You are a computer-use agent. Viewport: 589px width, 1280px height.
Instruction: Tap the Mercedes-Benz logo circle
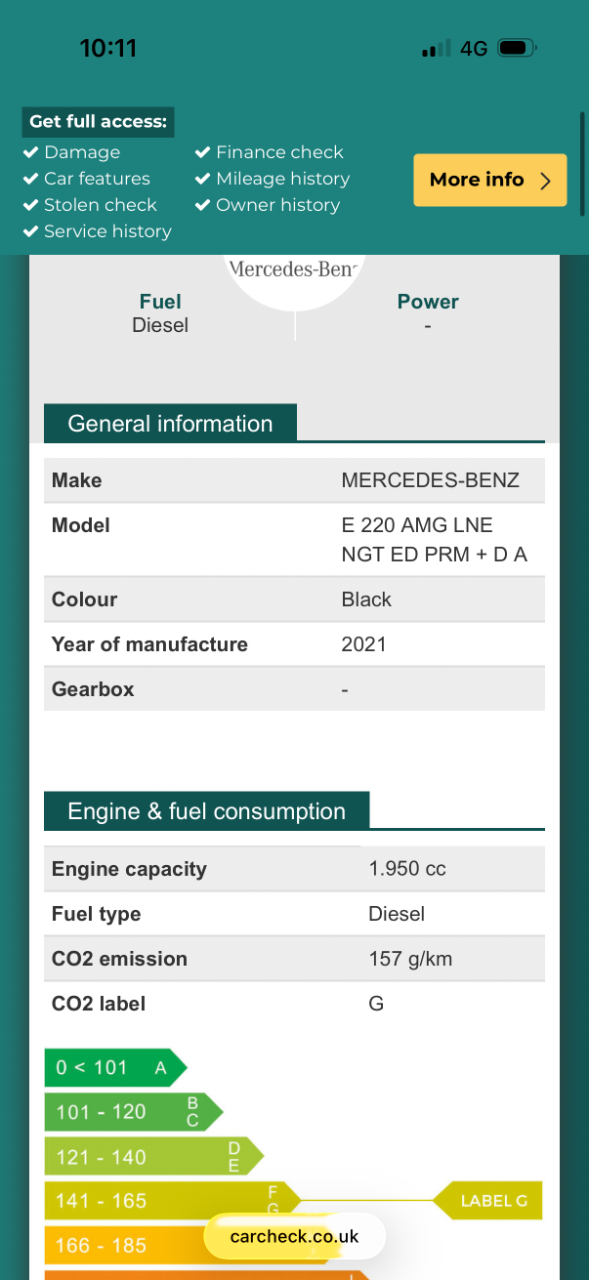[295, 276]
